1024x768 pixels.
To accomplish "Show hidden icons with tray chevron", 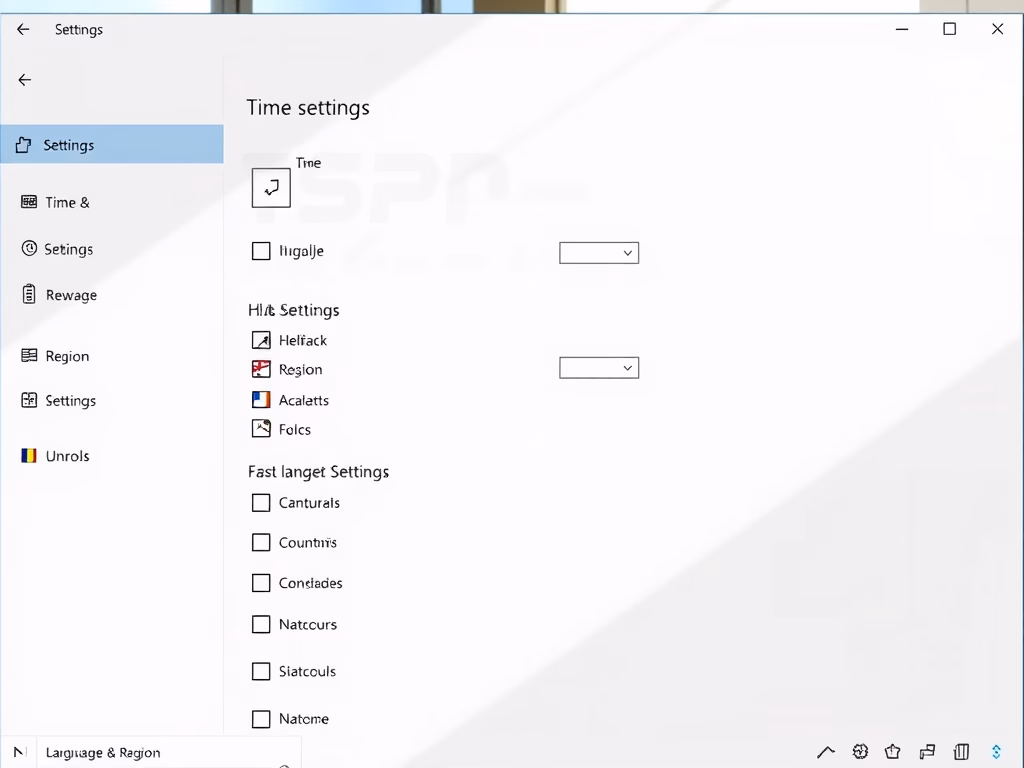I will [825, 752].
